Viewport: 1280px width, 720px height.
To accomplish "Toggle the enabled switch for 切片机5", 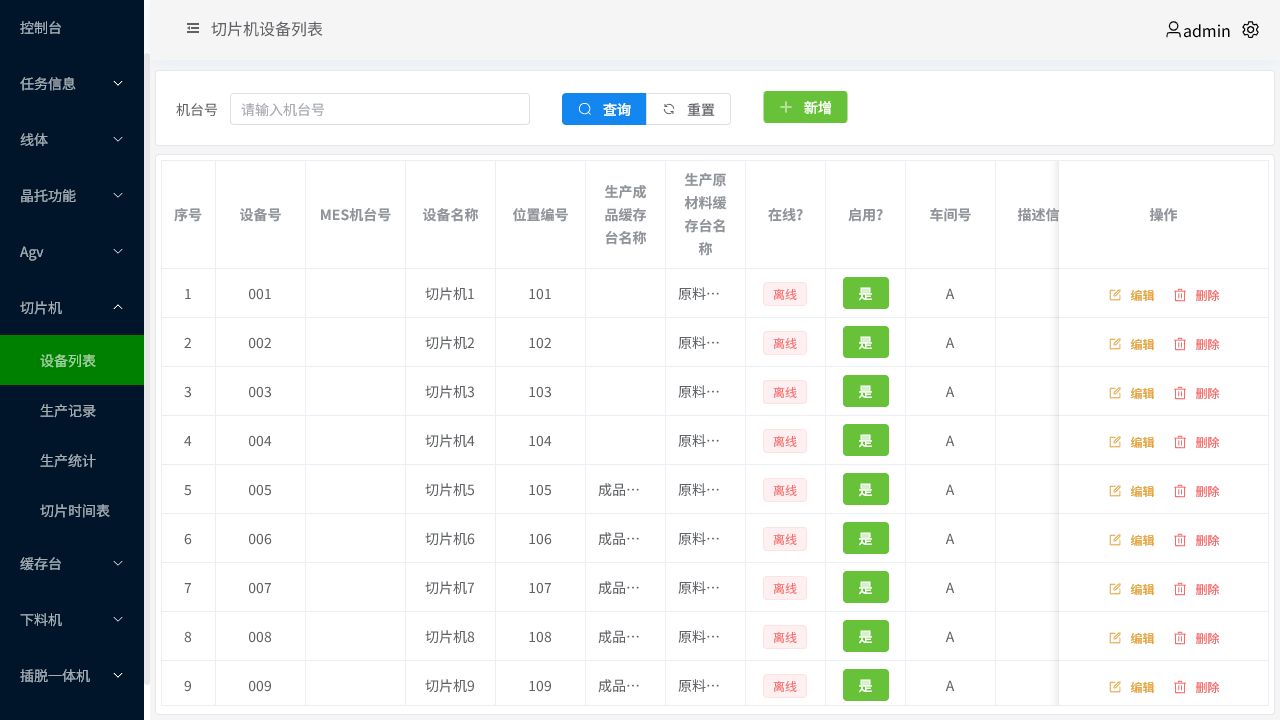I will pyautogui.click(x=866, y=489).
